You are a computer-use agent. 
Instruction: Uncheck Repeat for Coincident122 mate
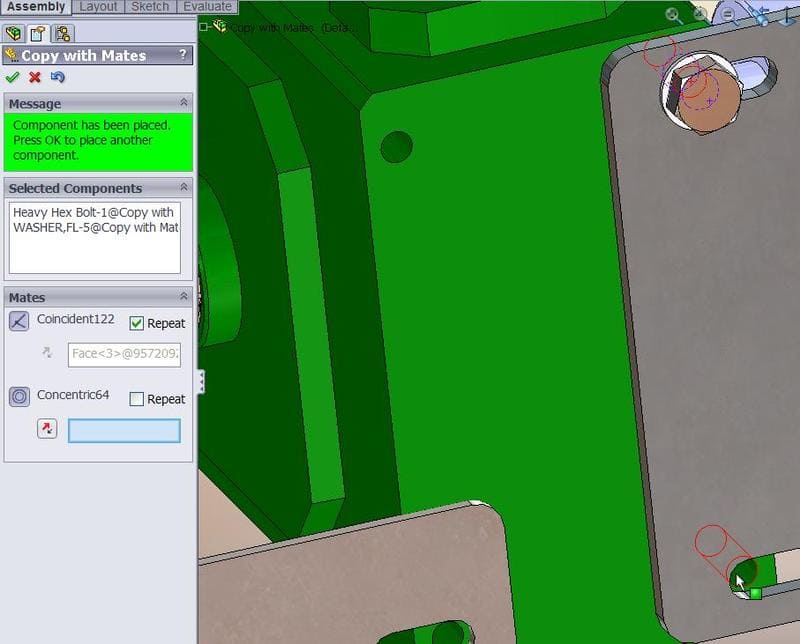137,323
